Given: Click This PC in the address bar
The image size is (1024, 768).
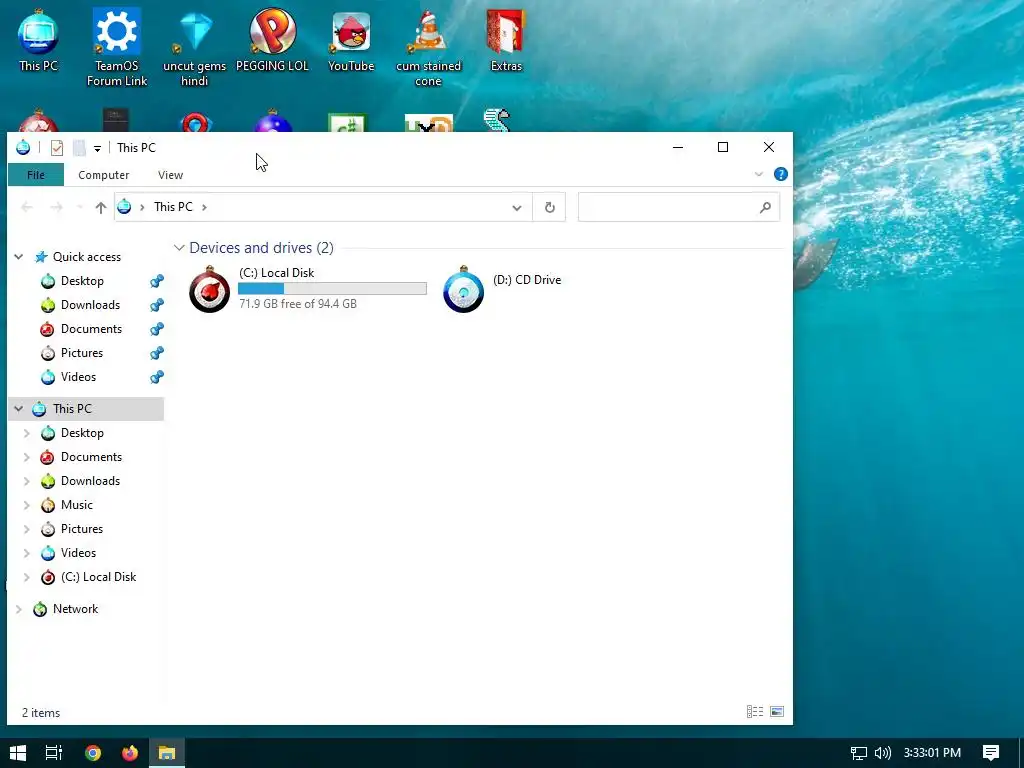Looking at the screenshot, I should point(173,207).
